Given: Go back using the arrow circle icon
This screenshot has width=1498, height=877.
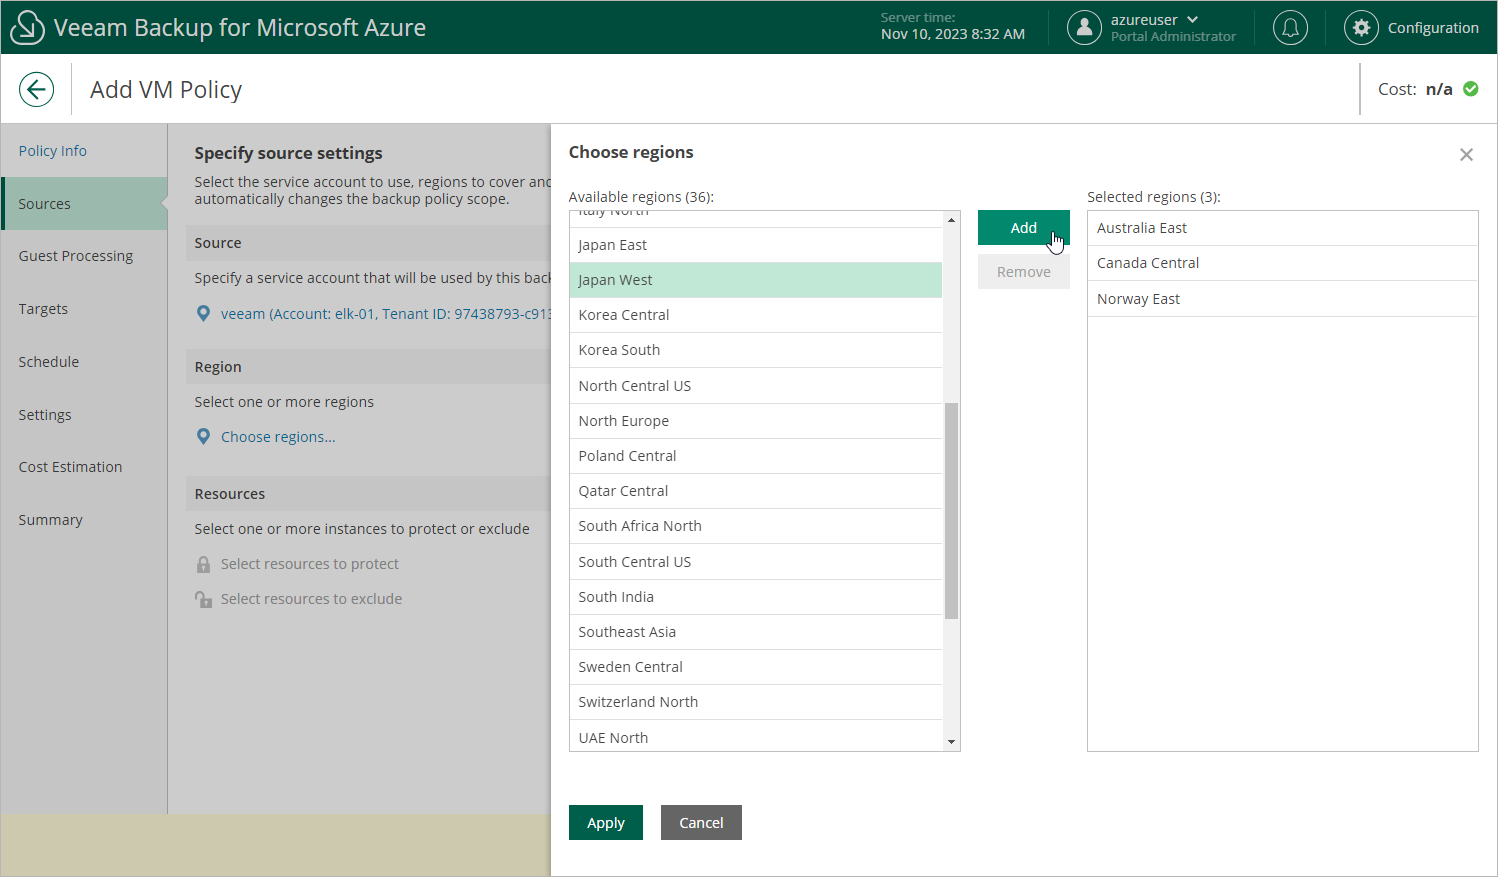Looking at the screenshot, I should pyautogui.click(x=36, y=89).
